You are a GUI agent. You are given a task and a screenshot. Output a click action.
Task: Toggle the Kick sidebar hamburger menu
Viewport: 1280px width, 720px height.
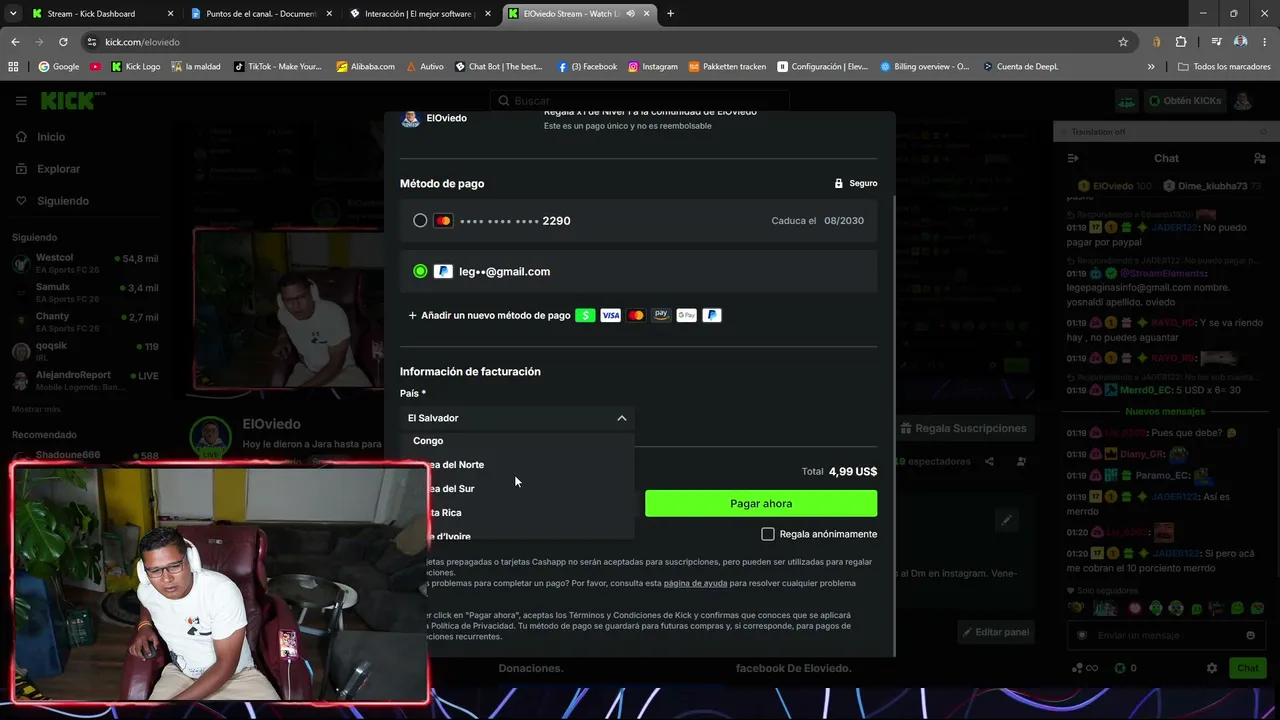(21, 101)
